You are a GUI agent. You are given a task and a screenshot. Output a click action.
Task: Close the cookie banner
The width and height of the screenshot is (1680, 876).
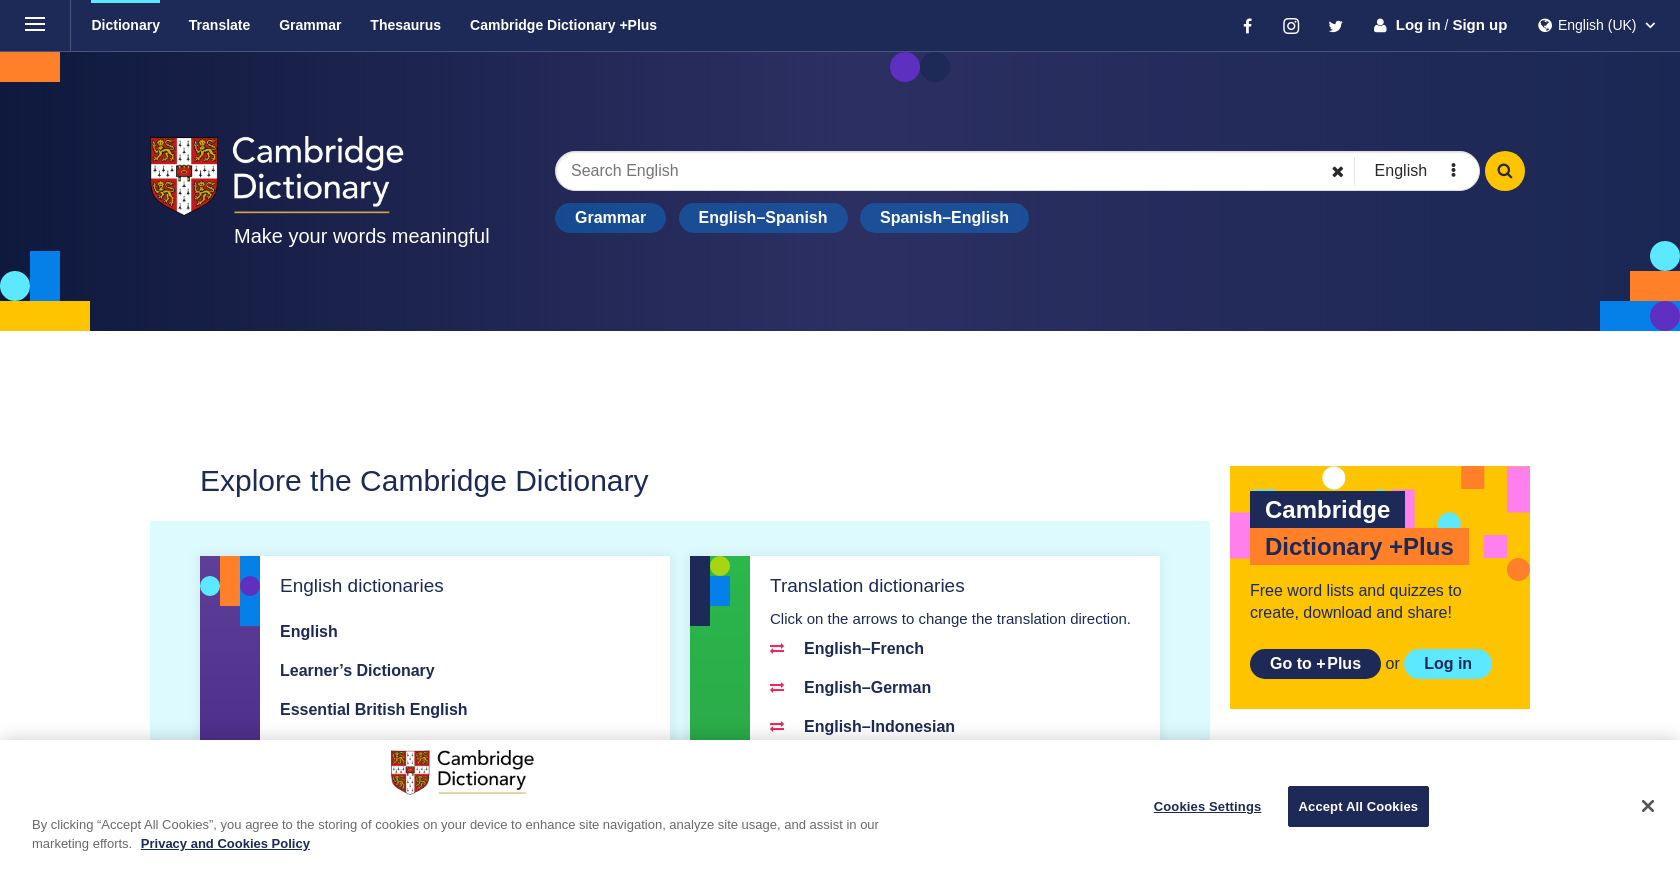[1647, 806]
